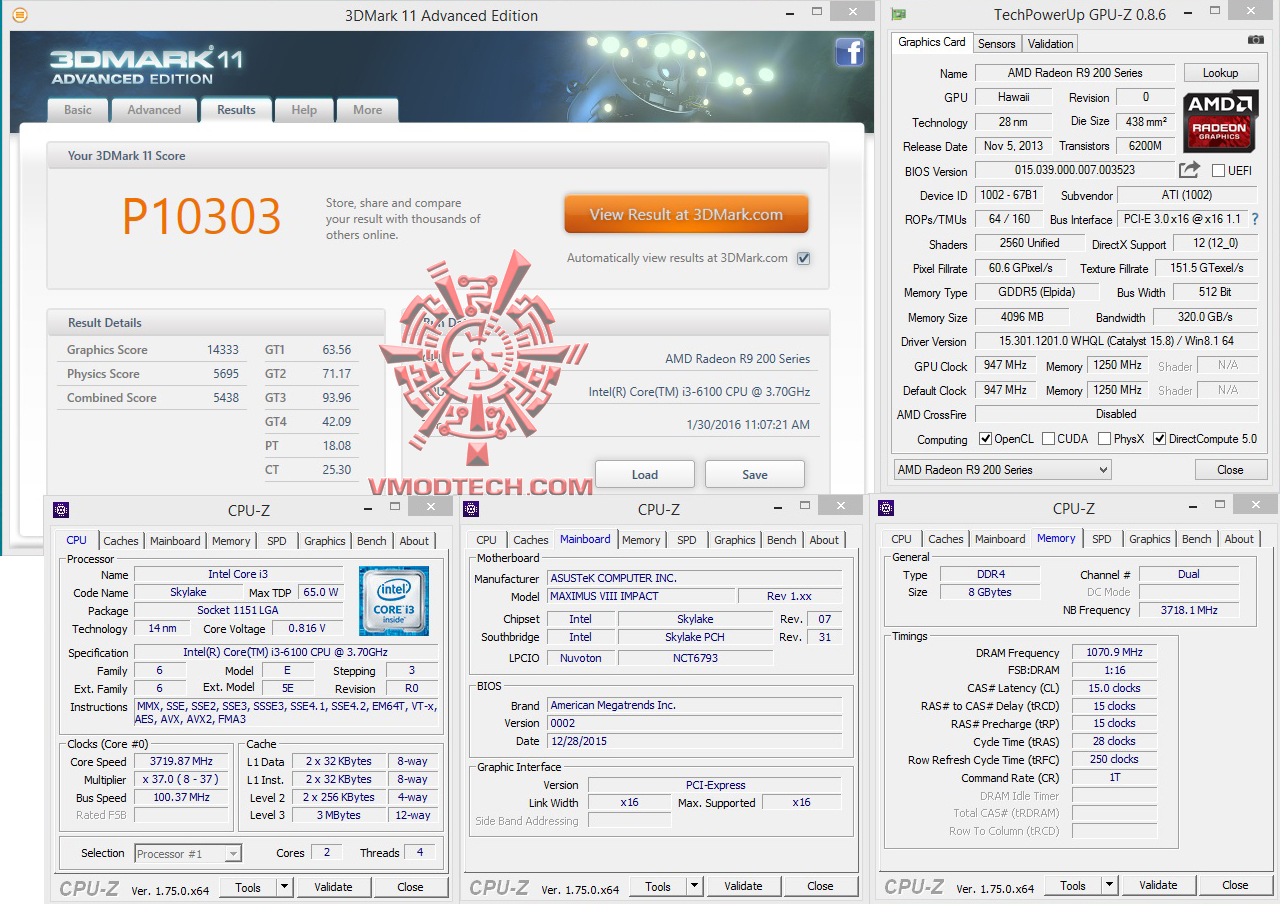Click the left CPU-Z window title icon
Image resolution: width=1280 pixels, height=904 pixels.
click(61, 509)
